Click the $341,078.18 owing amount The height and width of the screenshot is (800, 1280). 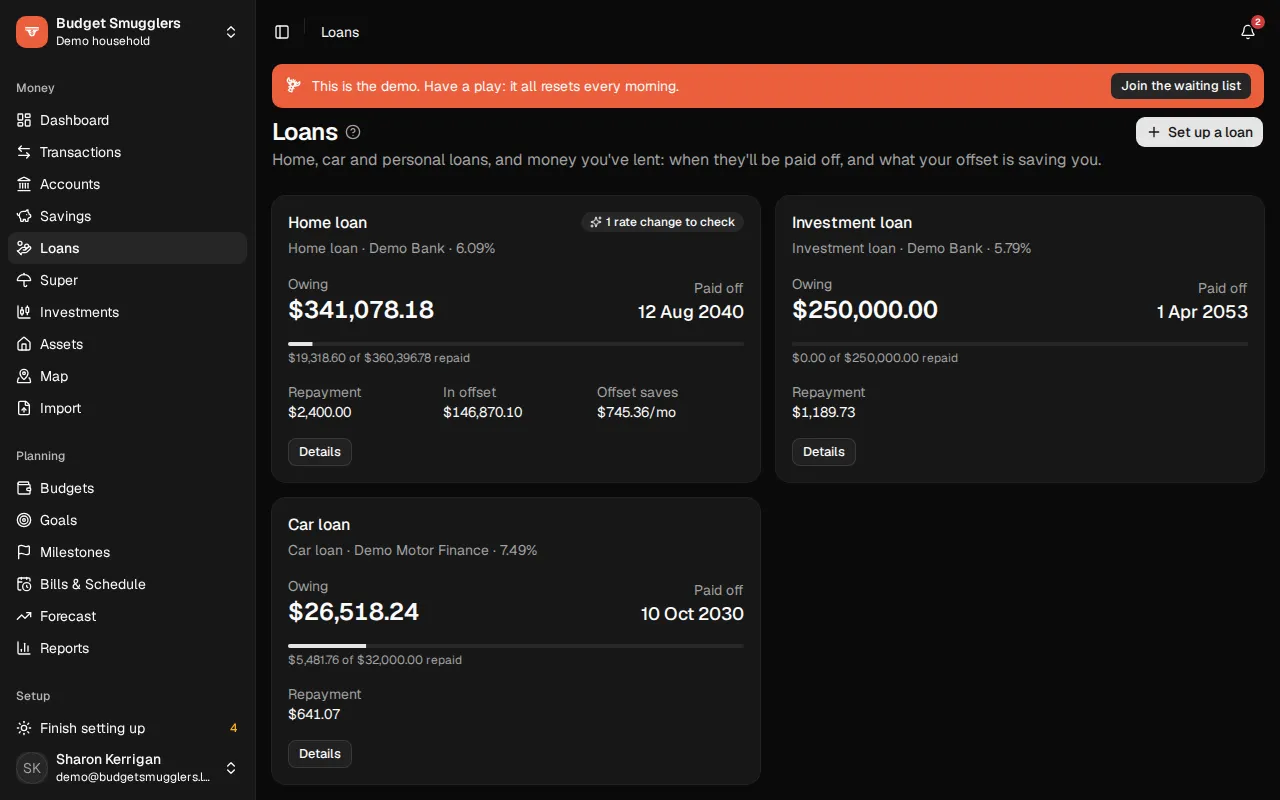361,310
